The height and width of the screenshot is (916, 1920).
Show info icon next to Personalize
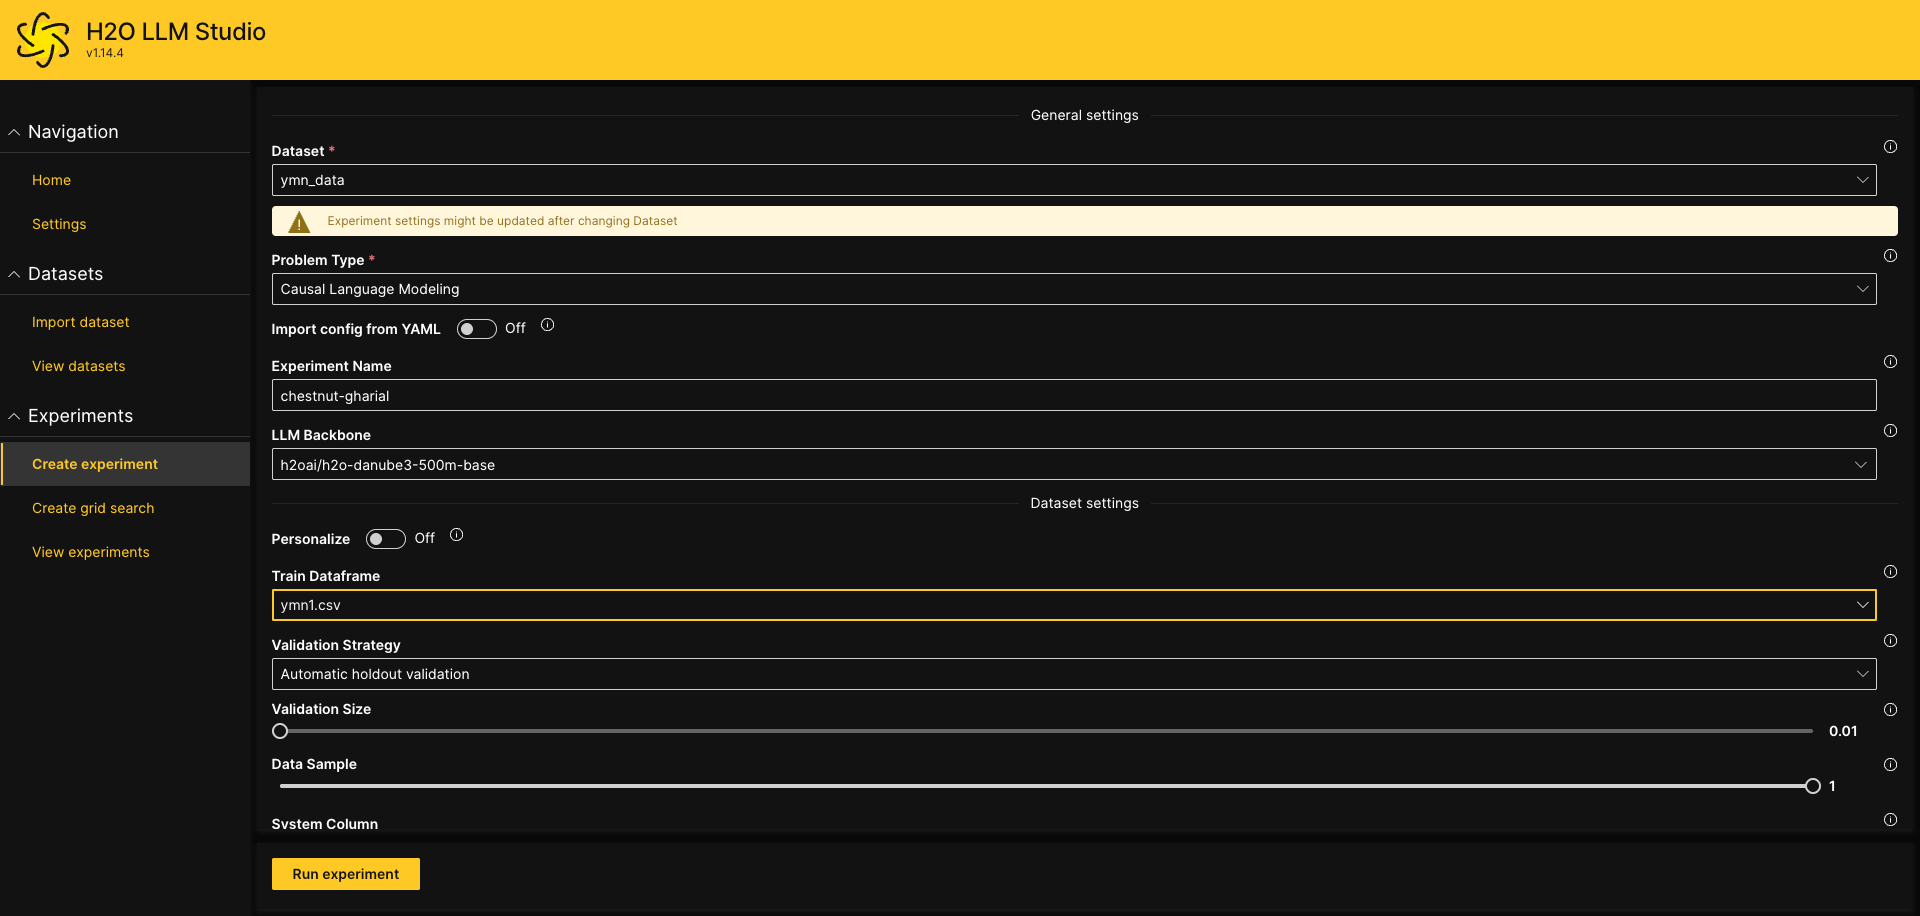[x=456, y=535]
